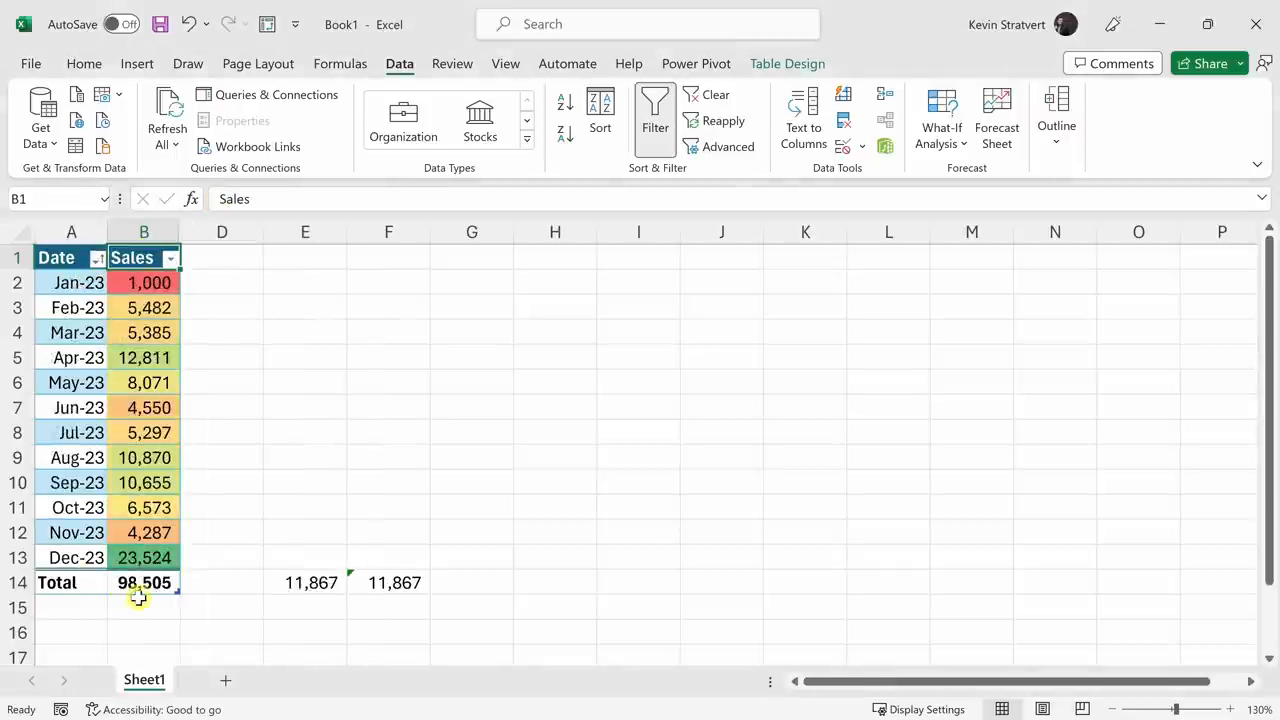
Task: Adjust the zoom slider handle
Action: [x=1176, y=709]
